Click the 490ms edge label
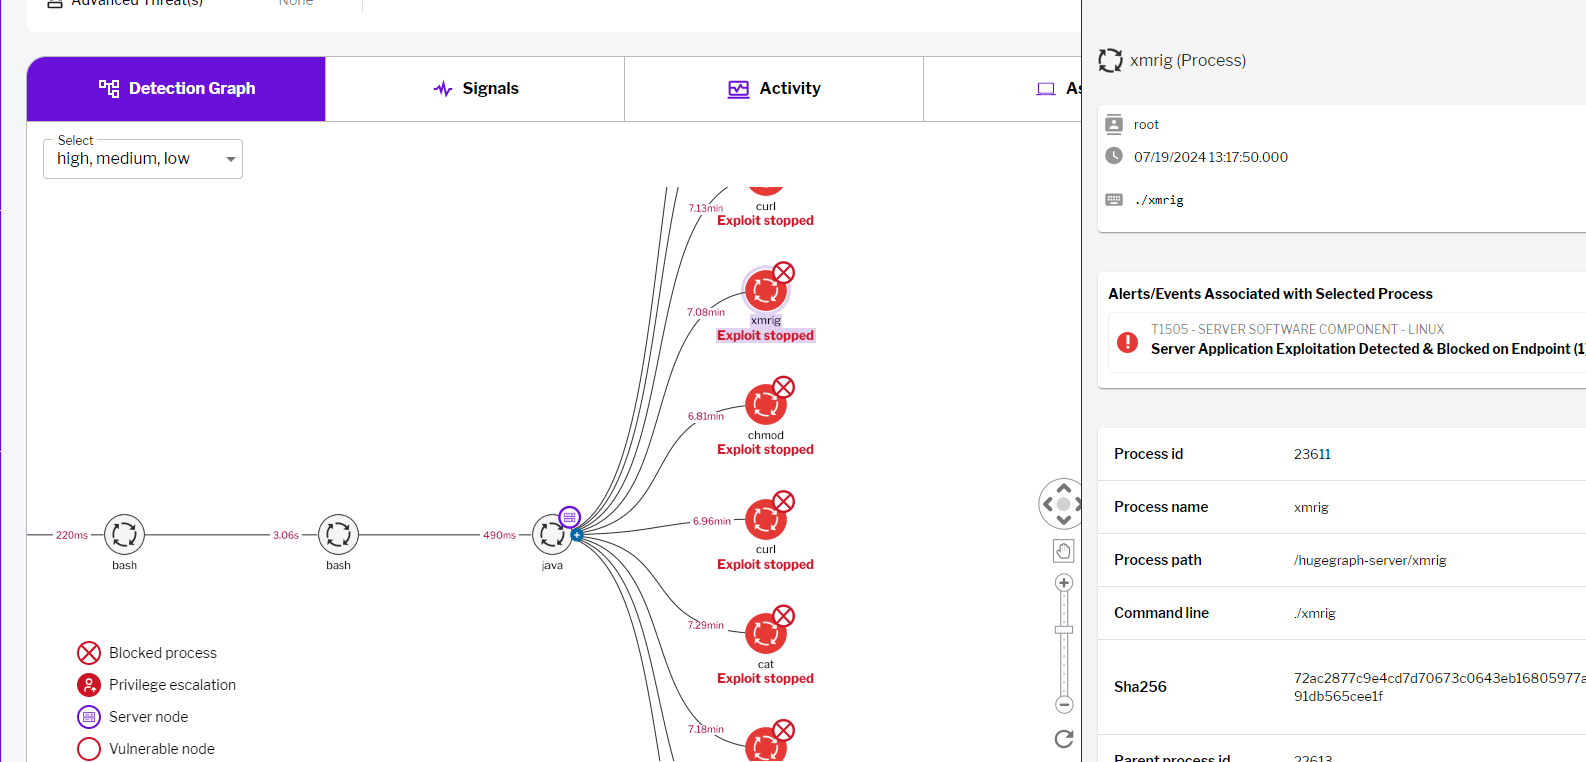Image resolution: width=1586 pixels, height=762 pixels. [x=499, y=535]
